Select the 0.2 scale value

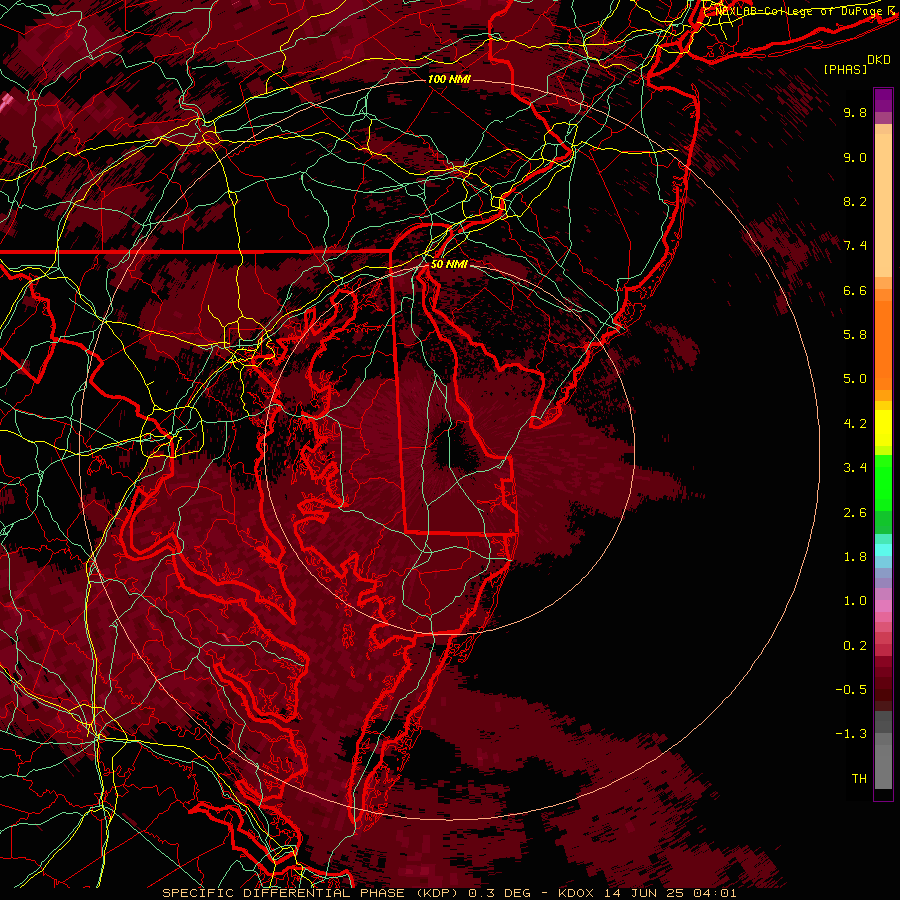tap(855, 646)
